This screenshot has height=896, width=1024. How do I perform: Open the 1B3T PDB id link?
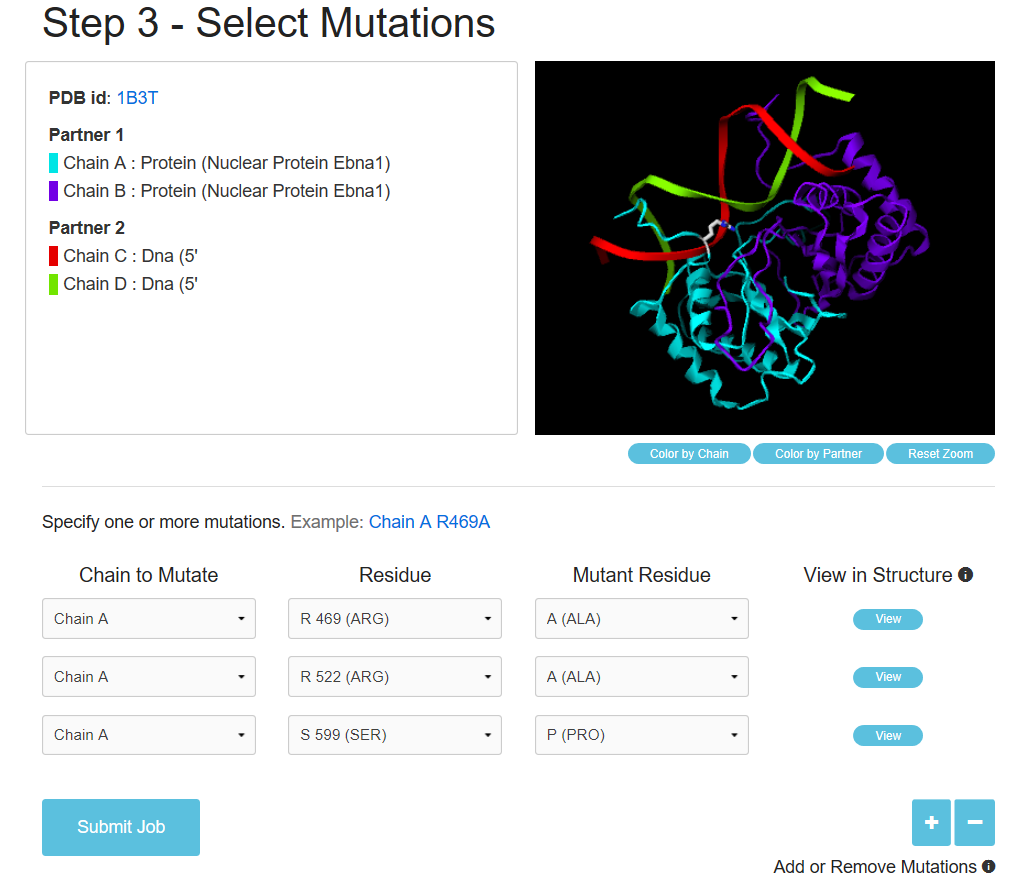click(138, 98)
